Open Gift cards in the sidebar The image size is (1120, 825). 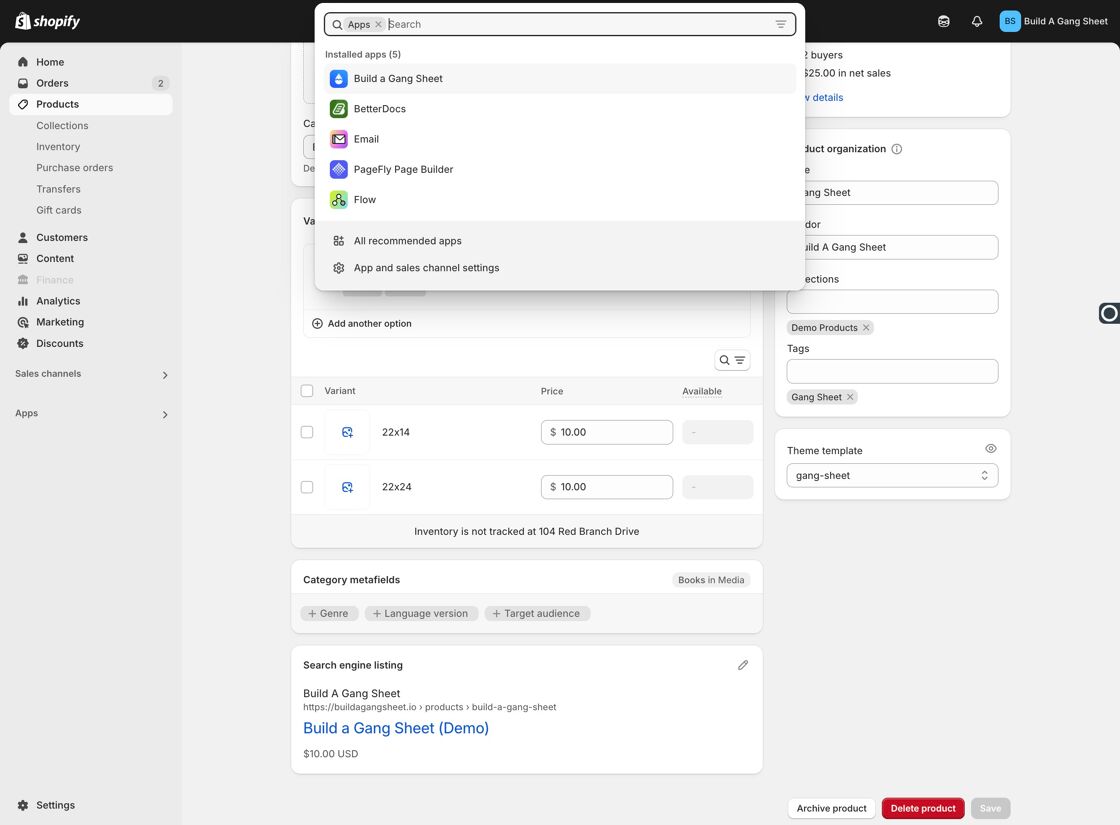point(59,210)
